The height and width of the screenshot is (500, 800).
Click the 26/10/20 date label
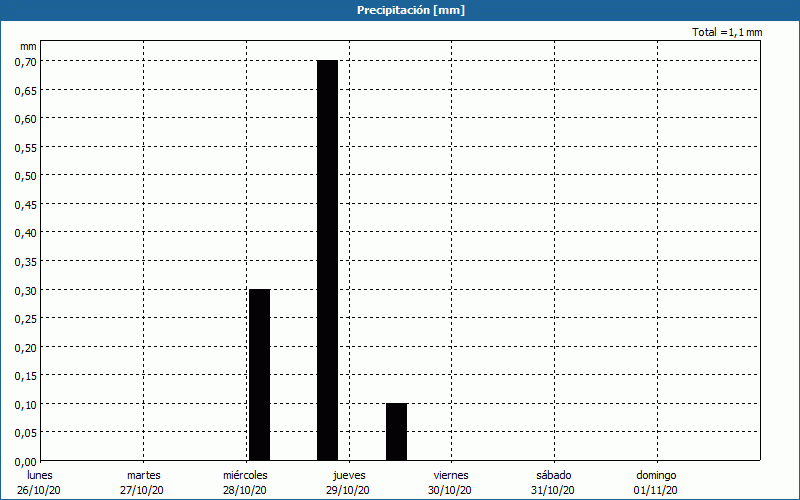[39, 490]
